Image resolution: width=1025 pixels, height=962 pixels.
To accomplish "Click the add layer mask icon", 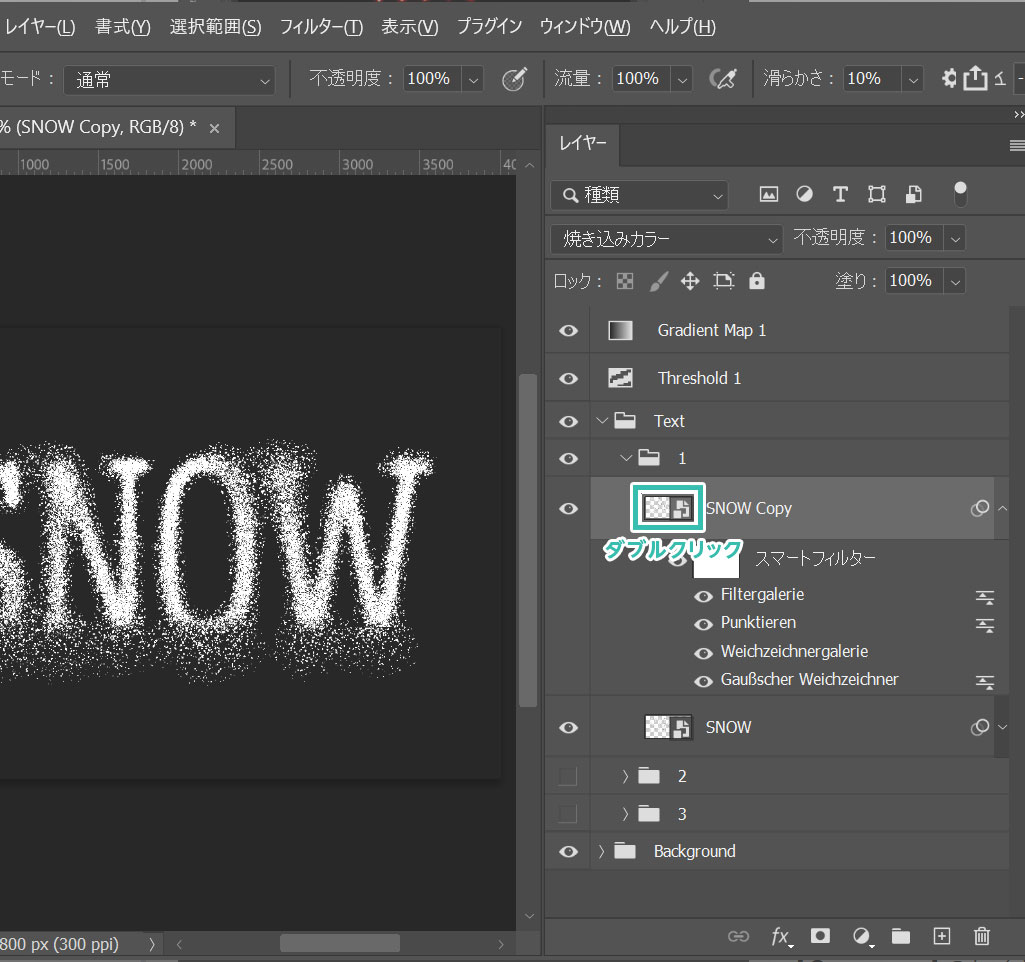I will [820, 936].
